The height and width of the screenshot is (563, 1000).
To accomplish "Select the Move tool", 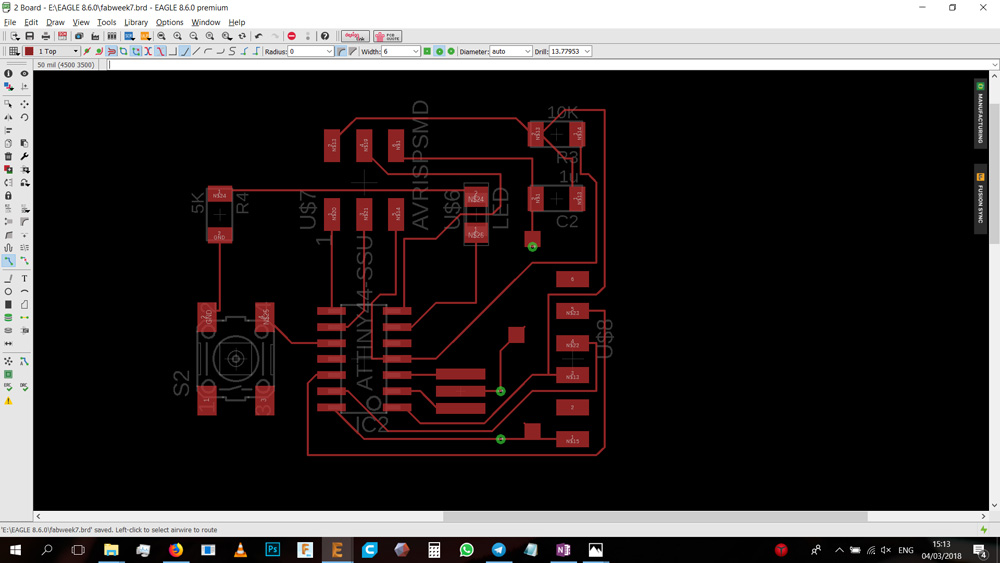I will click(x=24, y=104).
